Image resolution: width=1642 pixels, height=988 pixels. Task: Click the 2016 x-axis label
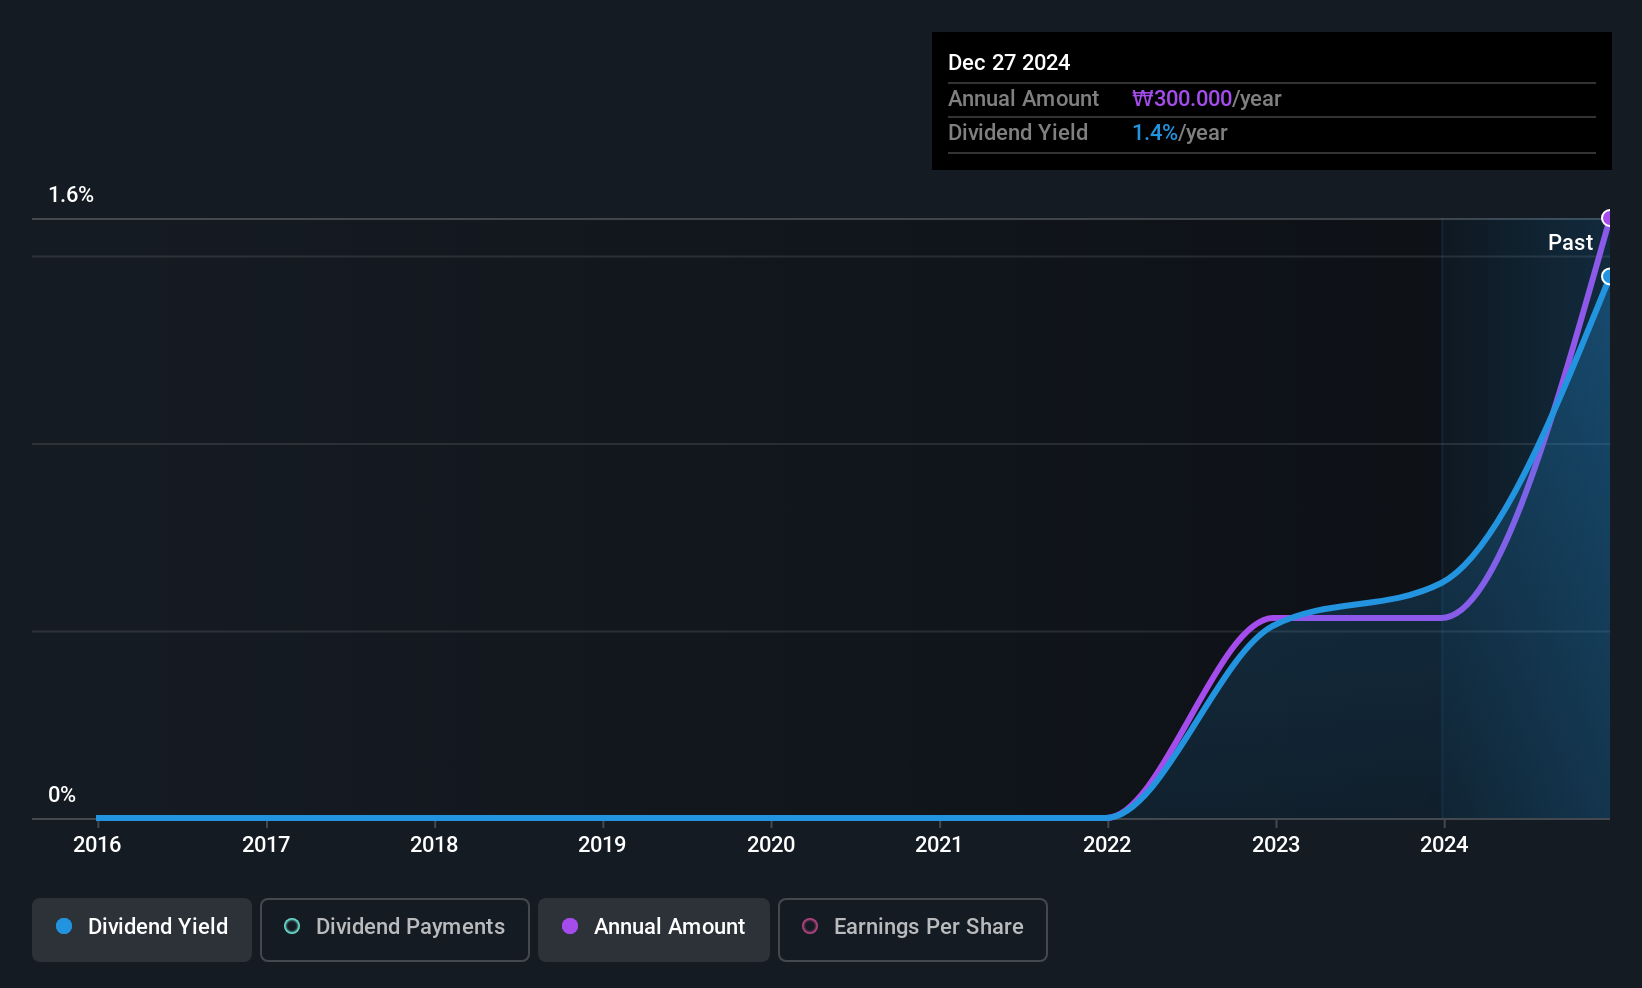click(x=97, y=845)
